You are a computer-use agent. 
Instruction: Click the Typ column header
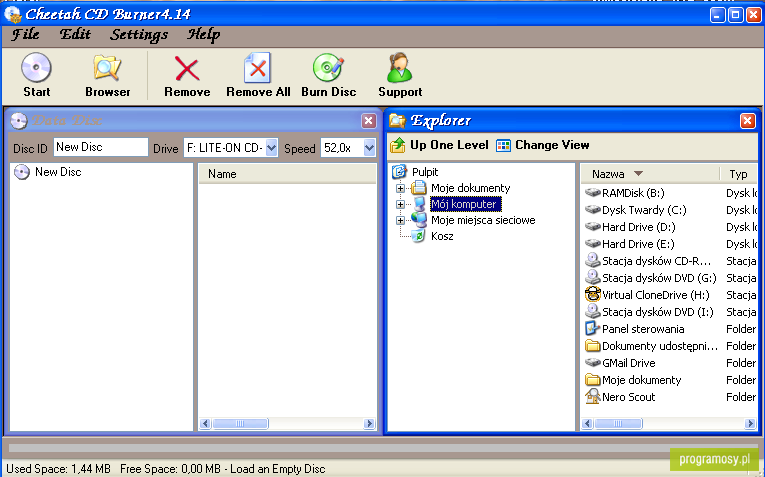click(738, 174)
